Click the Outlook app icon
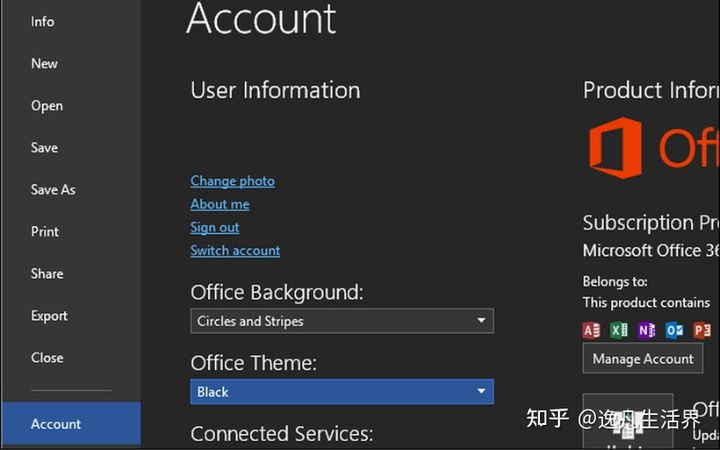The width and height of the screenshot is (720, 450). point(674,330)
